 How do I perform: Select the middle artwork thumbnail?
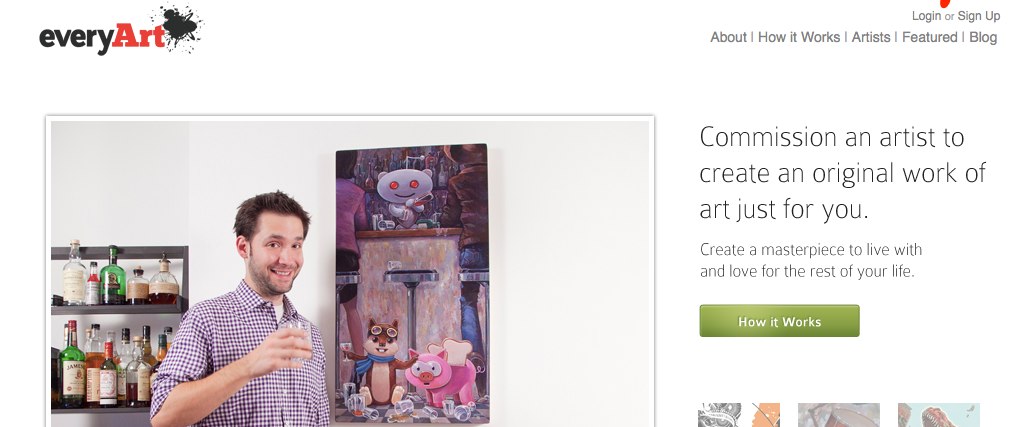(x=839, y=415)
